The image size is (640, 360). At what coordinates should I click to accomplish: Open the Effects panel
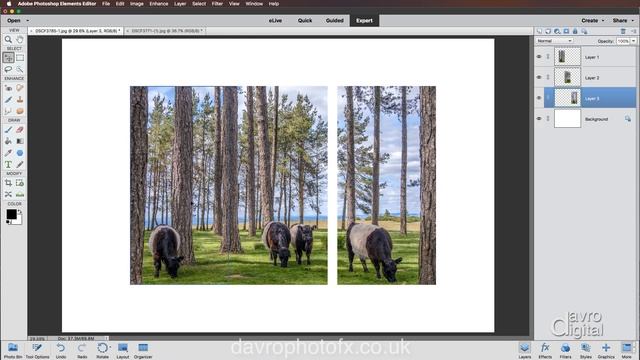click(545, 351)
